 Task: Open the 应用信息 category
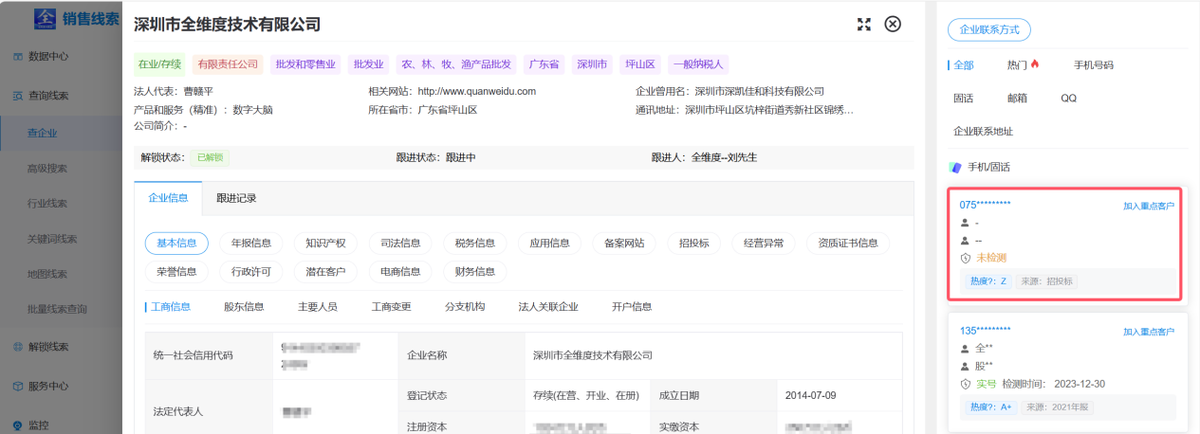[x=549, y=243]
